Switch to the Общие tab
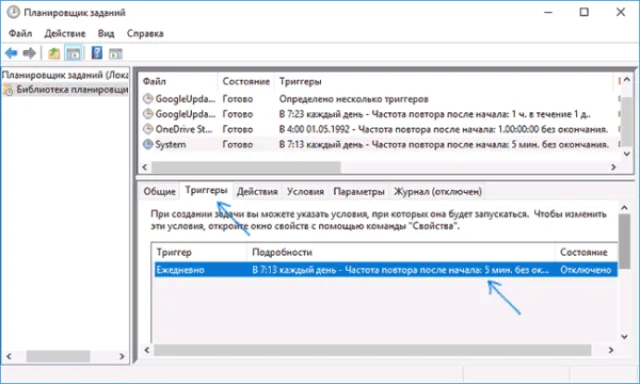This screenshot has width=640, height=384. point(159,191)
